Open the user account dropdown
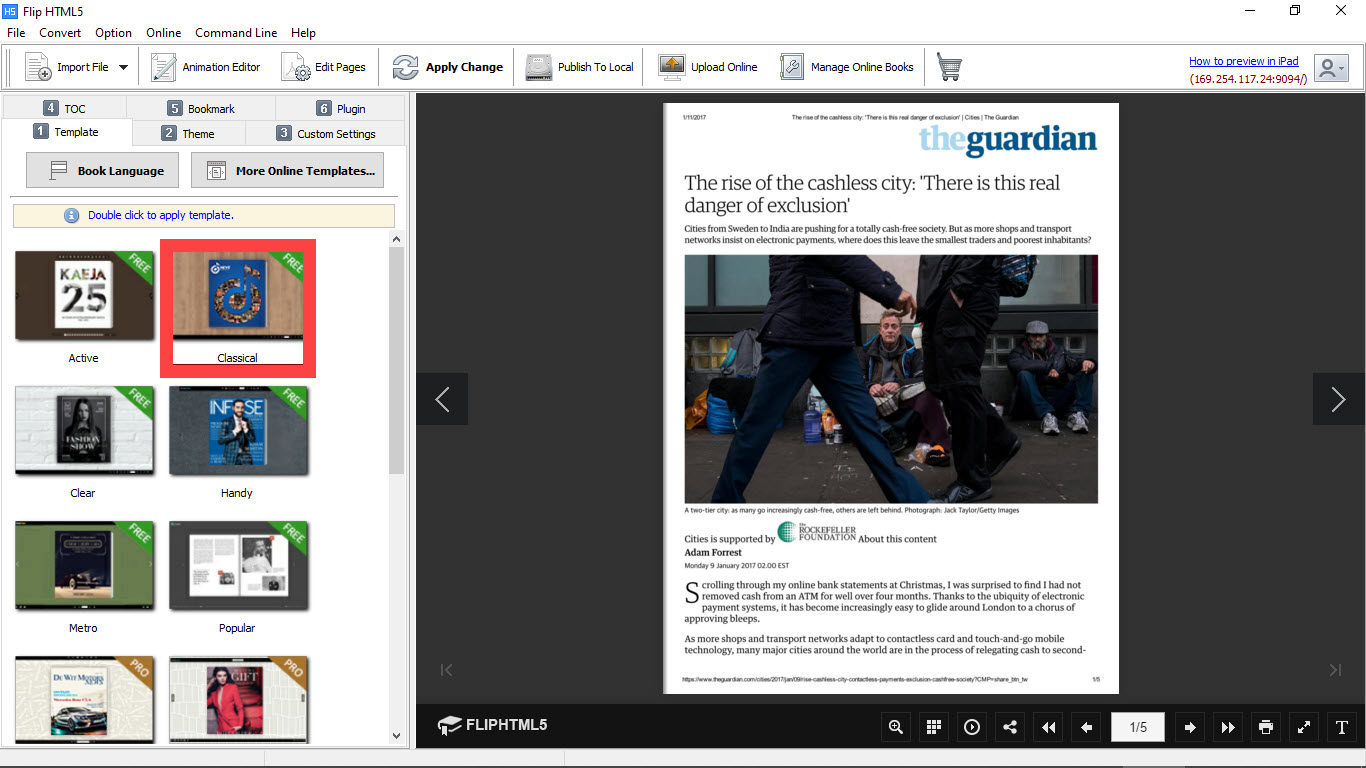This screenshot has width=1366, height=768. click(x=1331, y=68)
